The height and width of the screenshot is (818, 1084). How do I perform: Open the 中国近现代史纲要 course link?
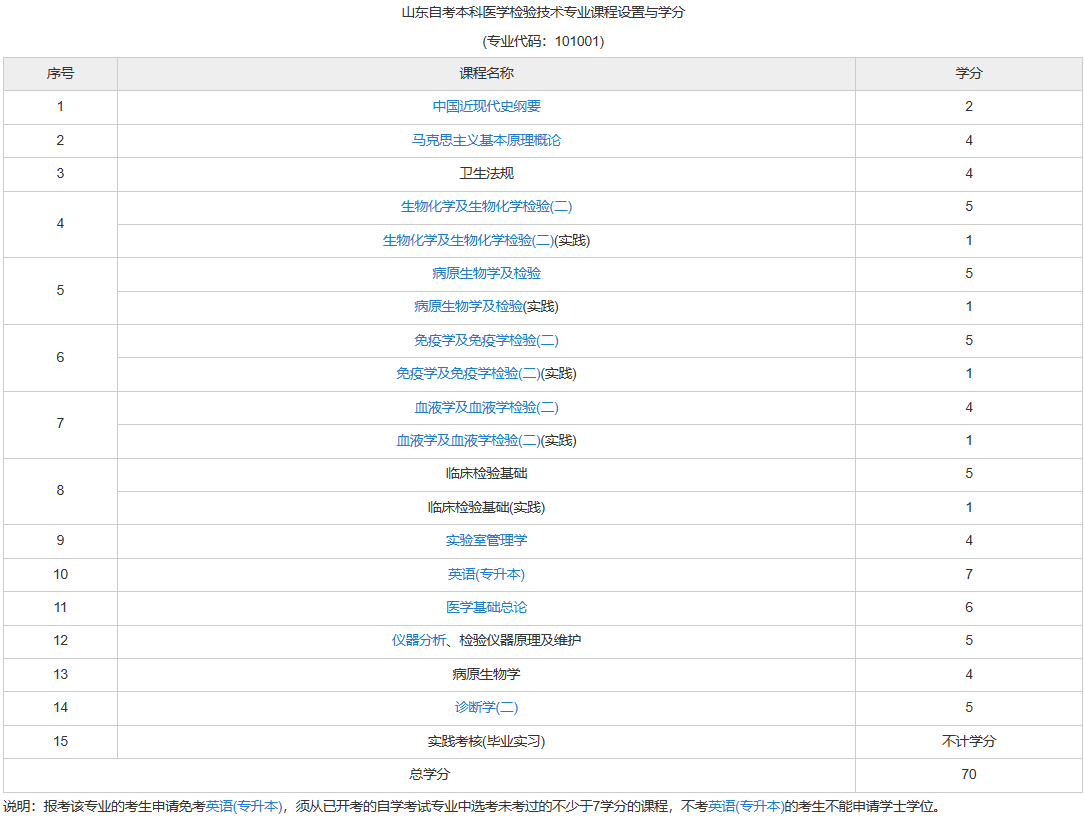[x=485, y=106]
